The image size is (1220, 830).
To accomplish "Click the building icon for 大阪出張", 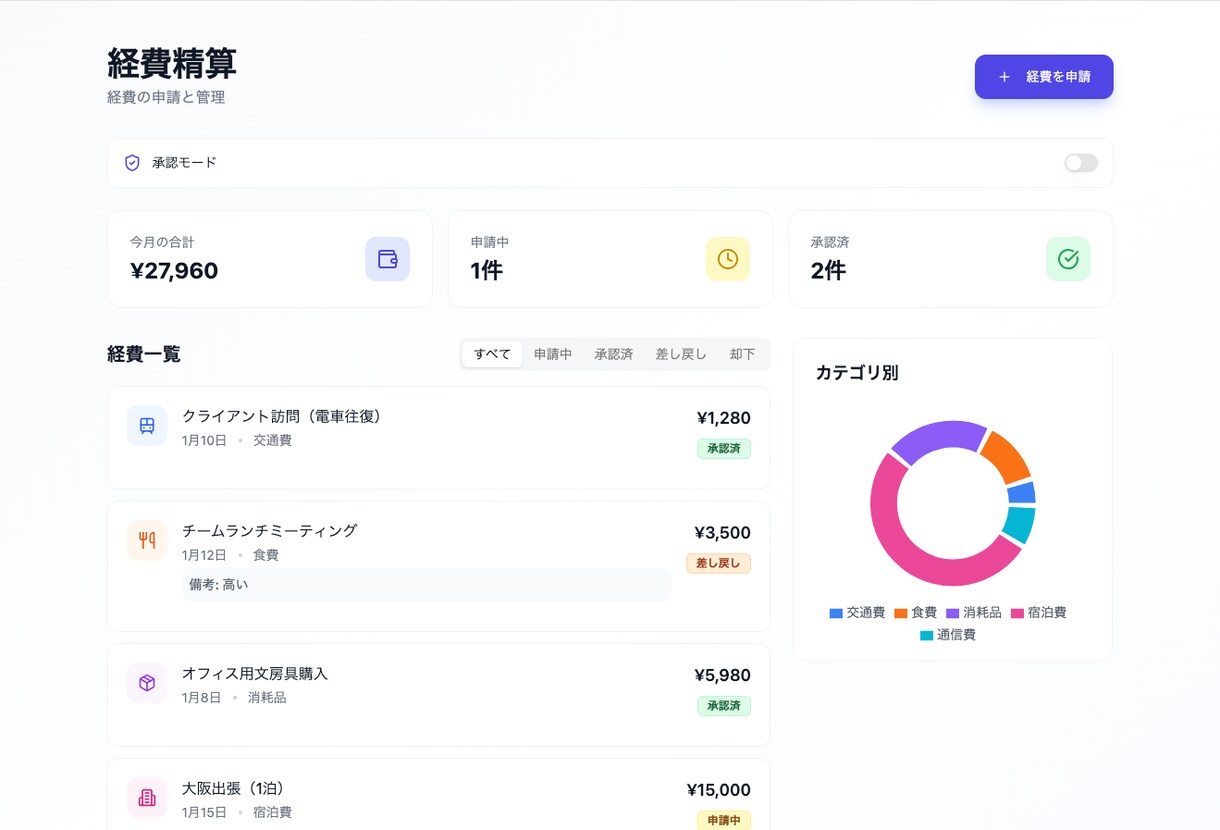I will 147,798.
